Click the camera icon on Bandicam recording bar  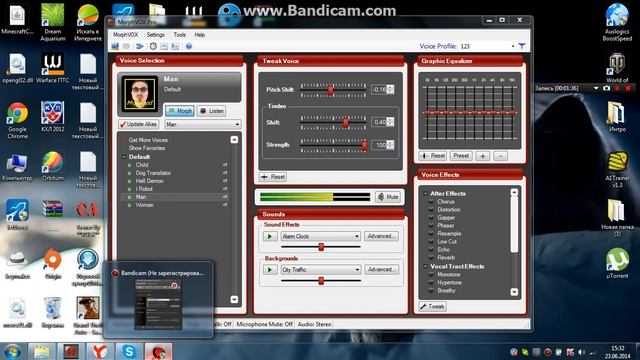[x=607, y=88]
